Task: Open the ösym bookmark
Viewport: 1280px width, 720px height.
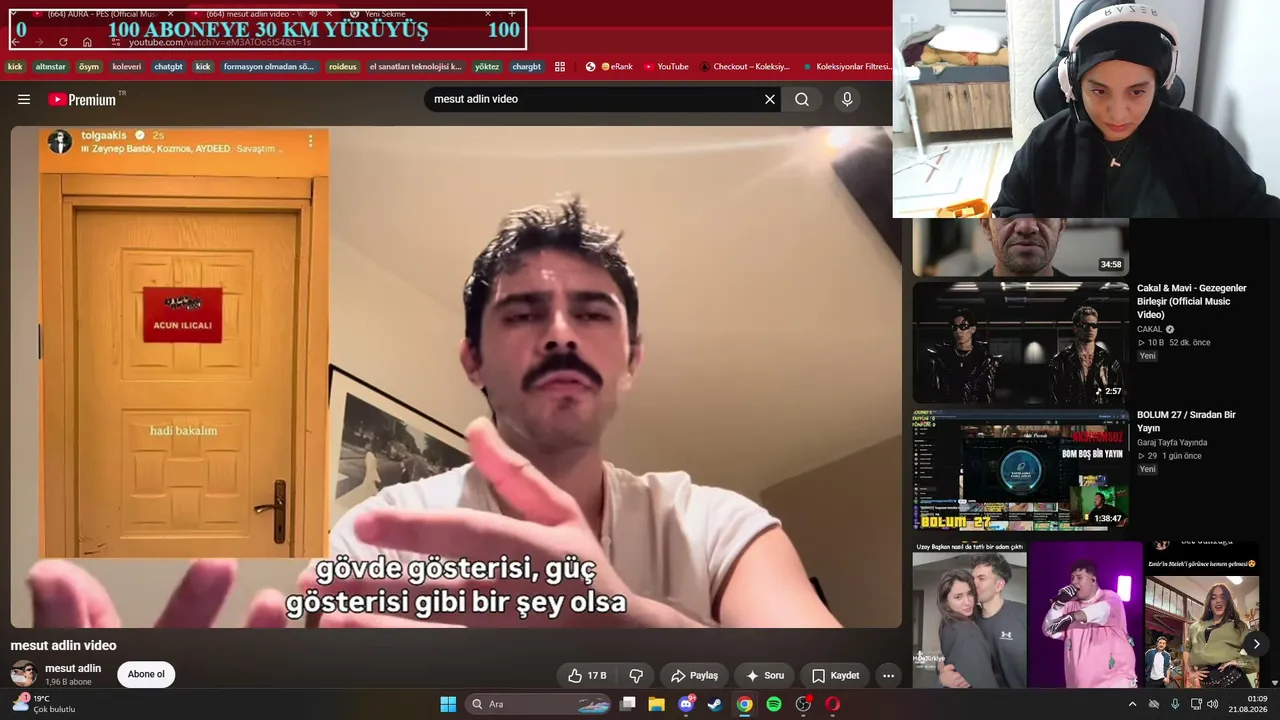Action: [x=89, y=67]
